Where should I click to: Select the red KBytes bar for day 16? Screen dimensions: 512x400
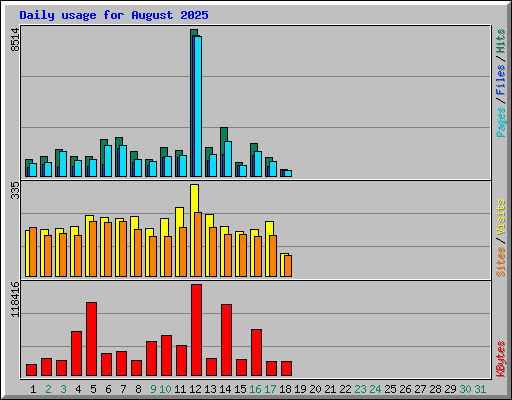pyautogui.click(x=256, y=352)
